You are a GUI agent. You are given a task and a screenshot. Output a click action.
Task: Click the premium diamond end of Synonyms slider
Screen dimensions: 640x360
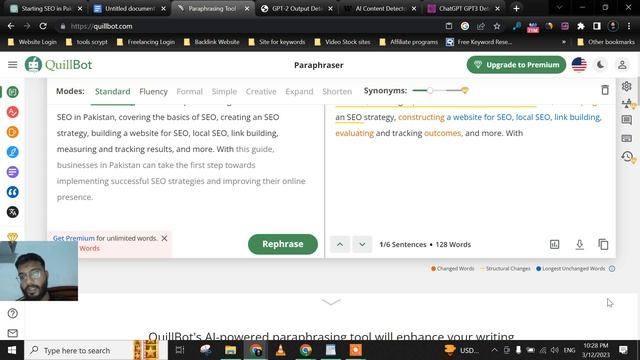click(x=464, y=91)
